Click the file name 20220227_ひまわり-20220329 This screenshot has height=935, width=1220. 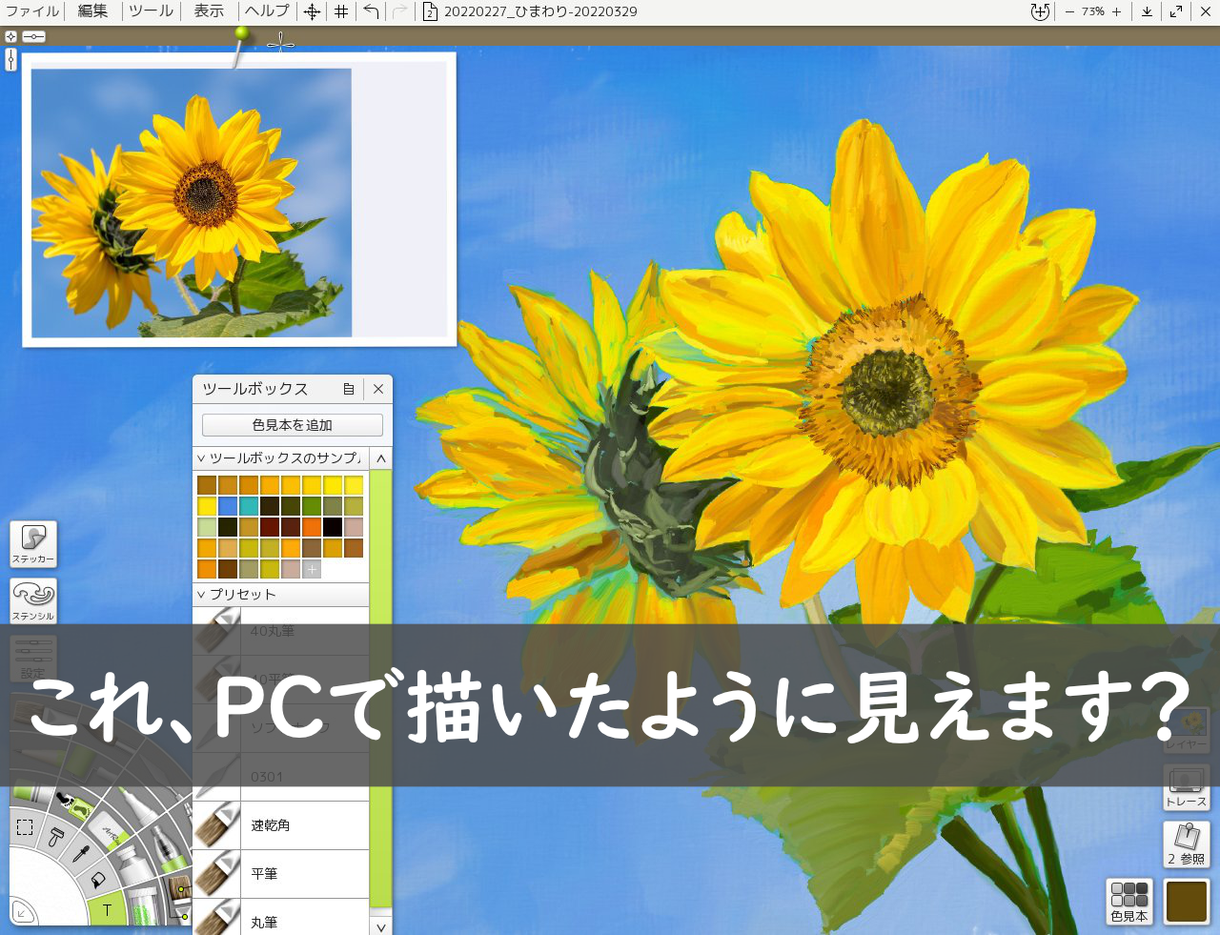[540, 12]
